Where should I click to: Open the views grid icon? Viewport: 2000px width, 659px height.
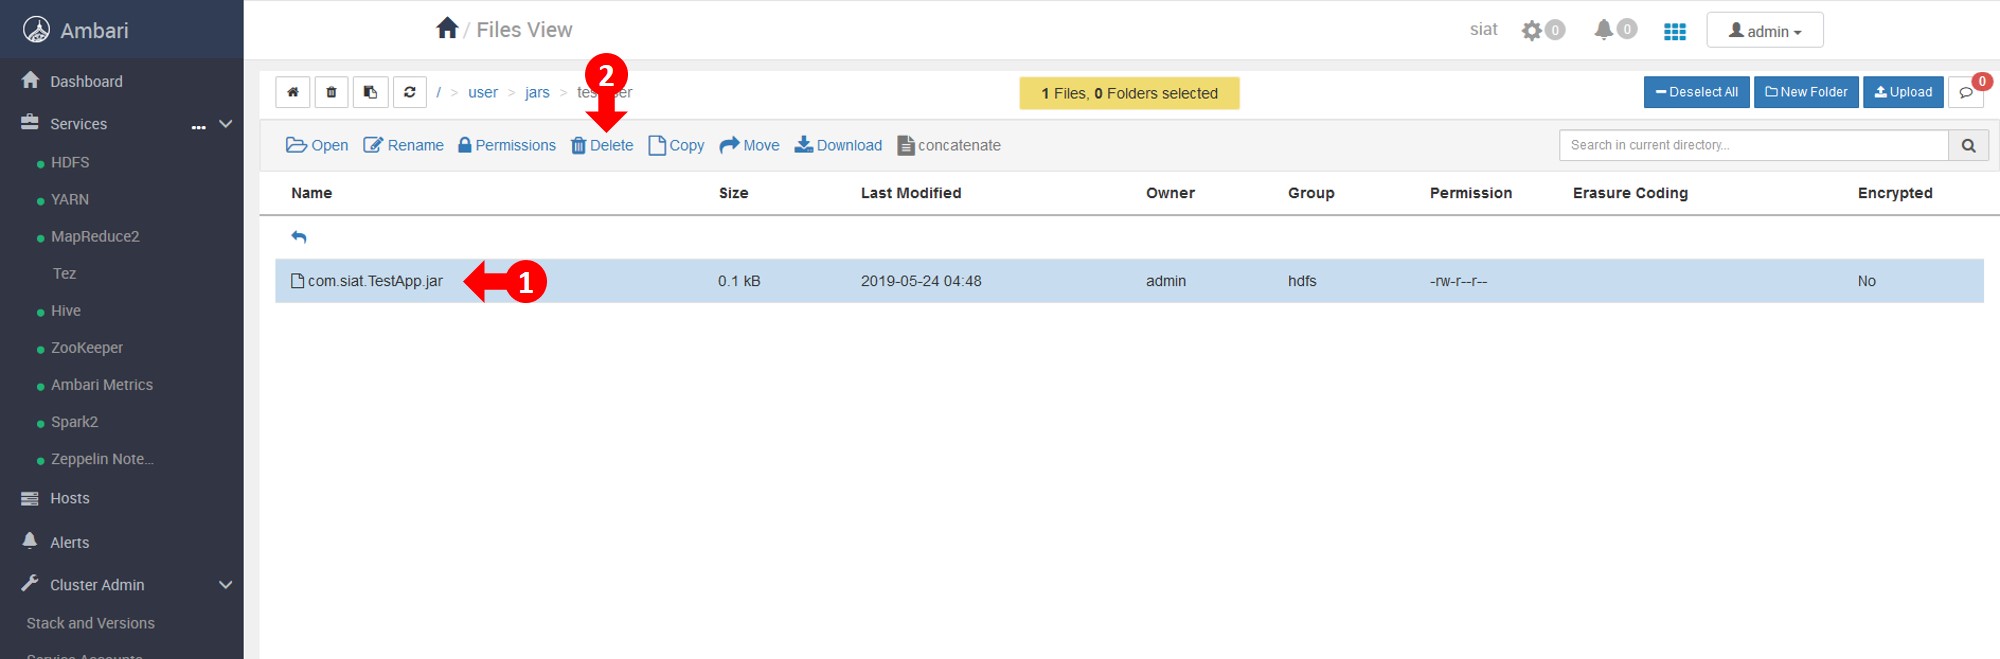1675,31
